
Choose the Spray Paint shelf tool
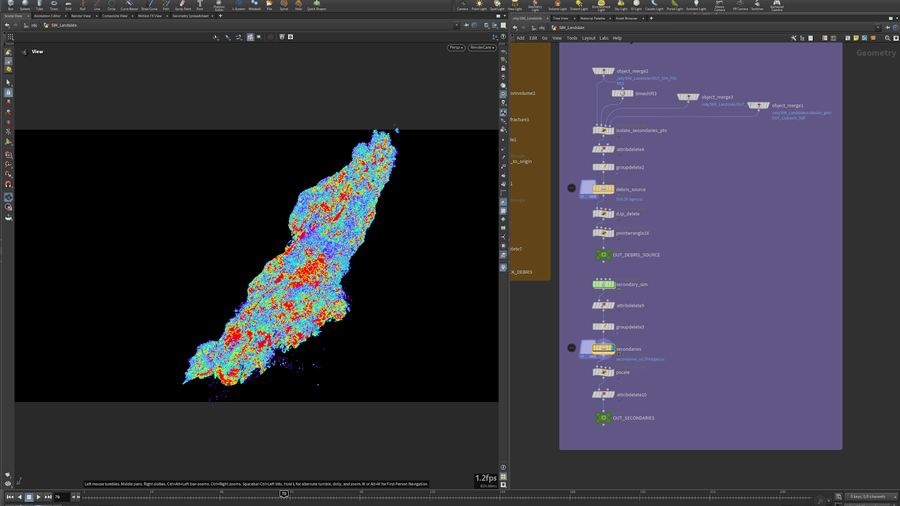pos(183,6)
